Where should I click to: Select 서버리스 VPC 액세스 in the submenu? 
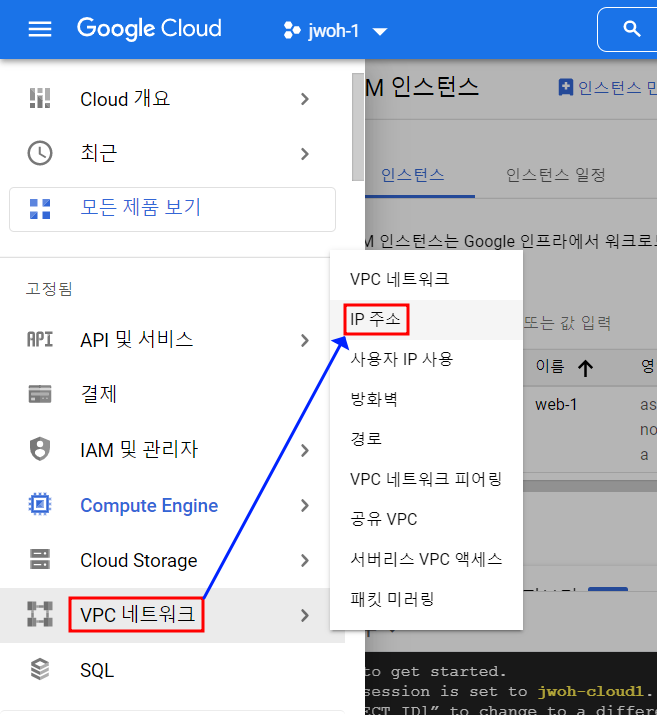[x=426, y=560]
